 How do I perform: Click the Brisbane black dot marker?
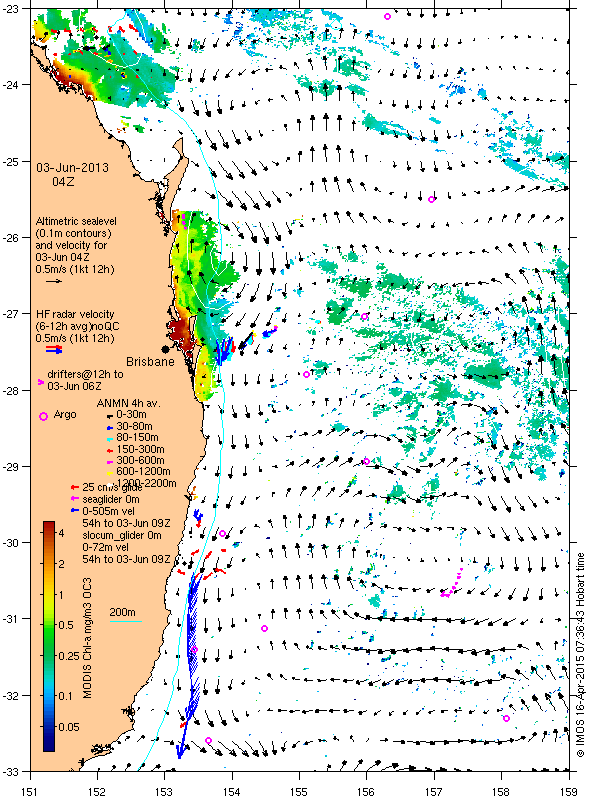[x=165, y=349]
